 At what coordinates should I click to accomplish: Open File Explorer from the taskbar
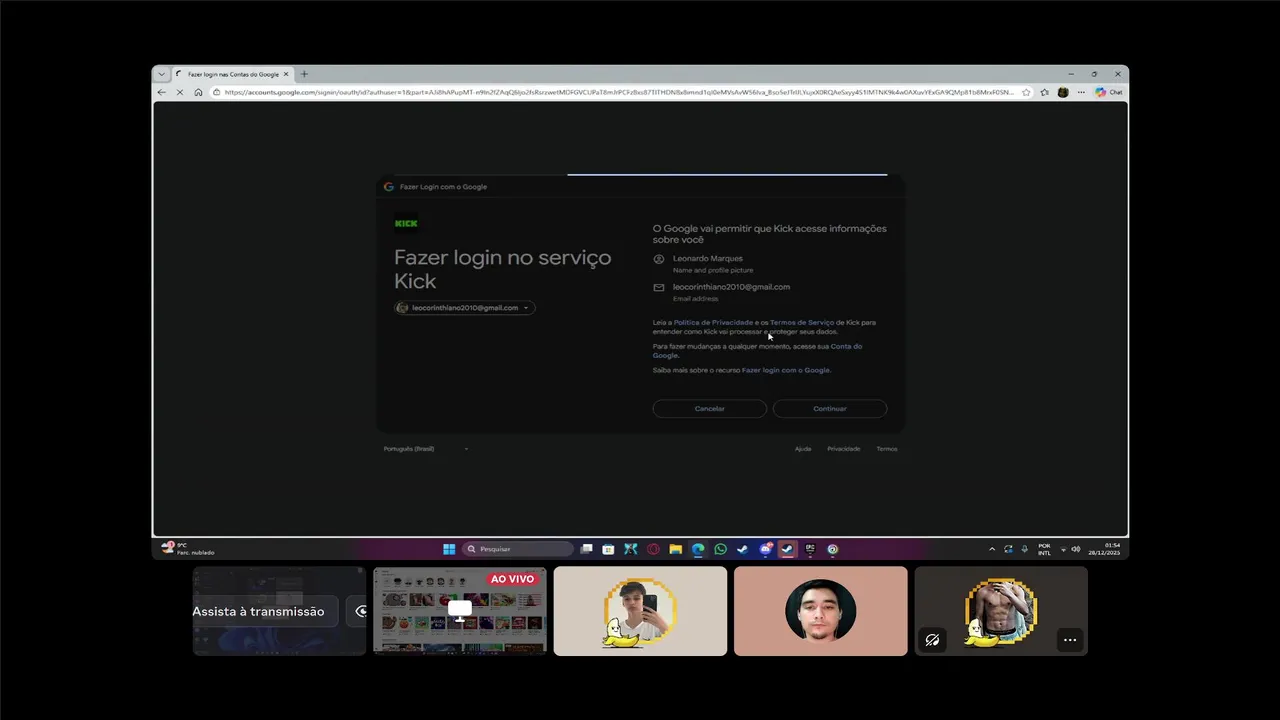pyautogui.click(x=676, y=549)
